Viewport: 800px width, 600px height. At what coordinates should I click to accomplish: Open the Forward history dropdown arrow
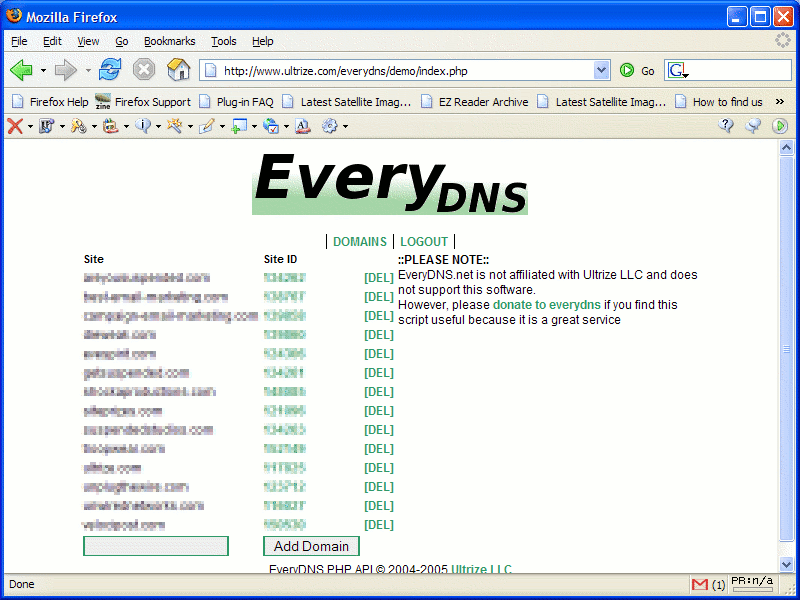tap(88, 70)
